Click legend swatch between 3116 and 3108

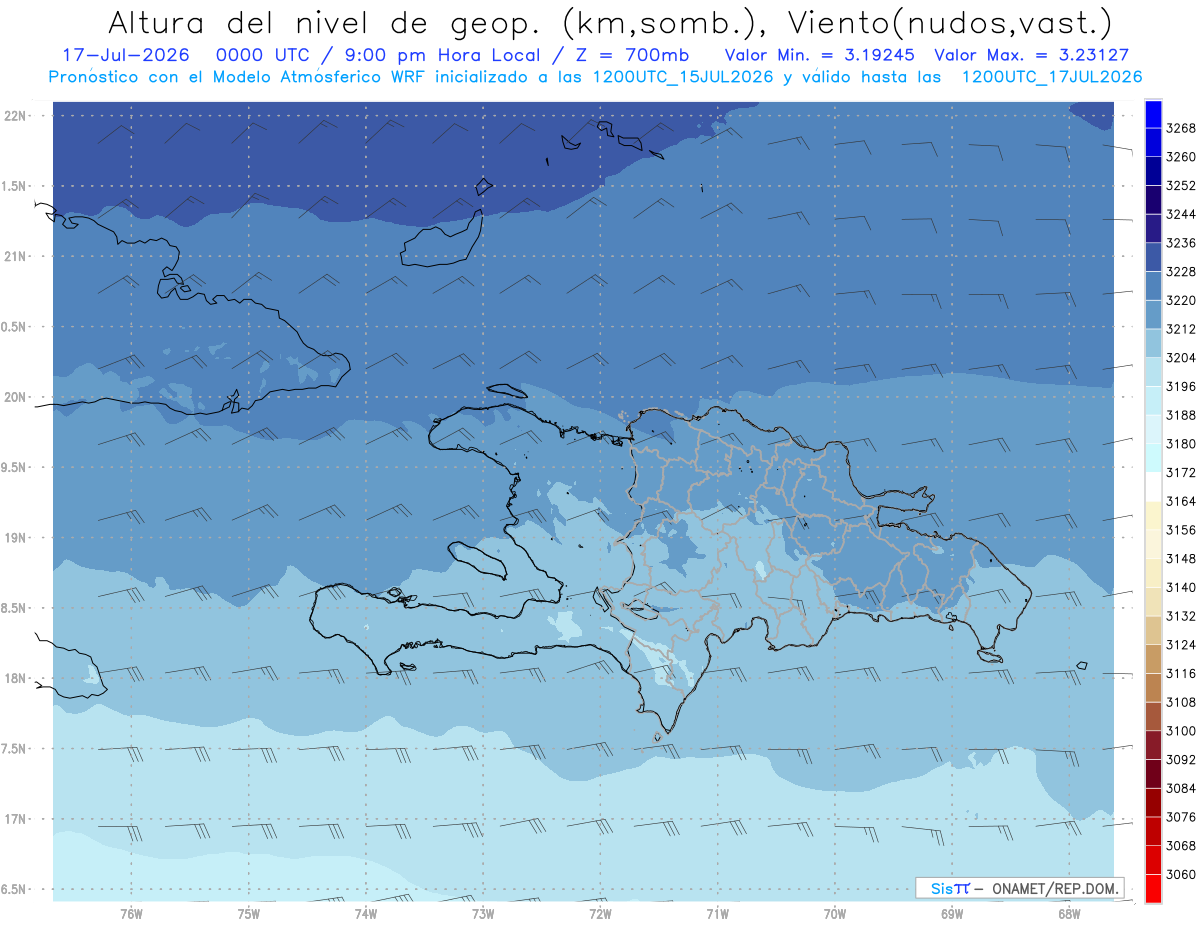1153,688
